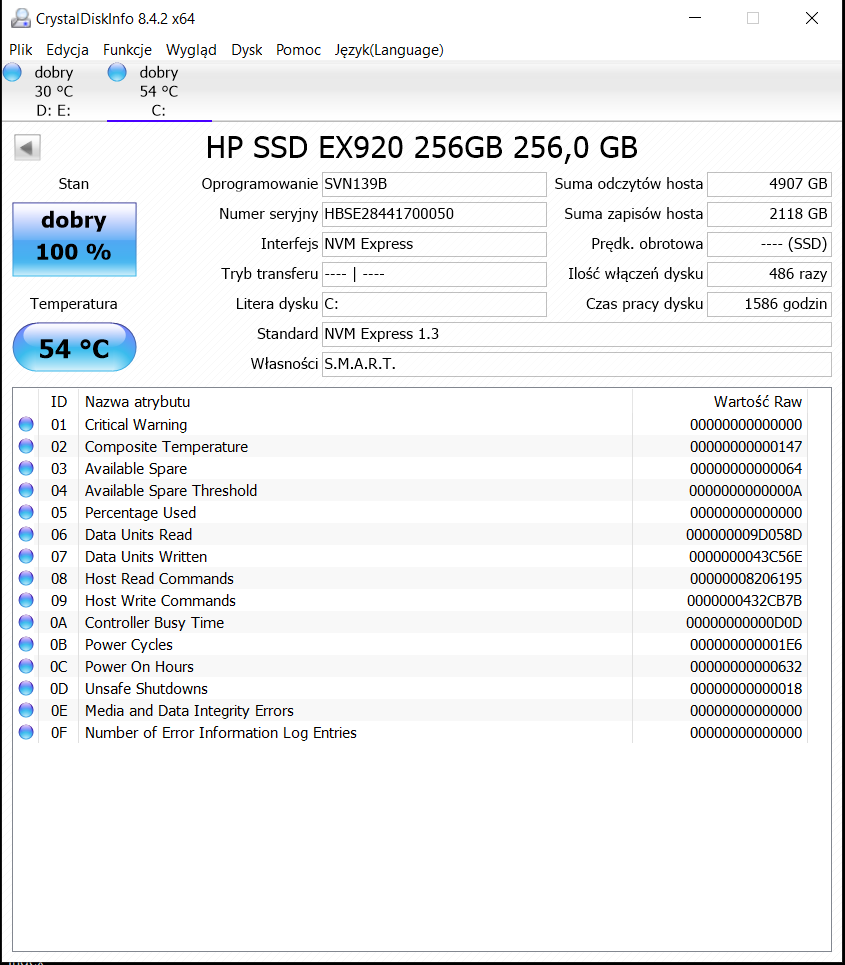Screen dimensions: 845x965
Task: Click the Ilość włączeń dysku value 486 razy
Action: point(769,274)
